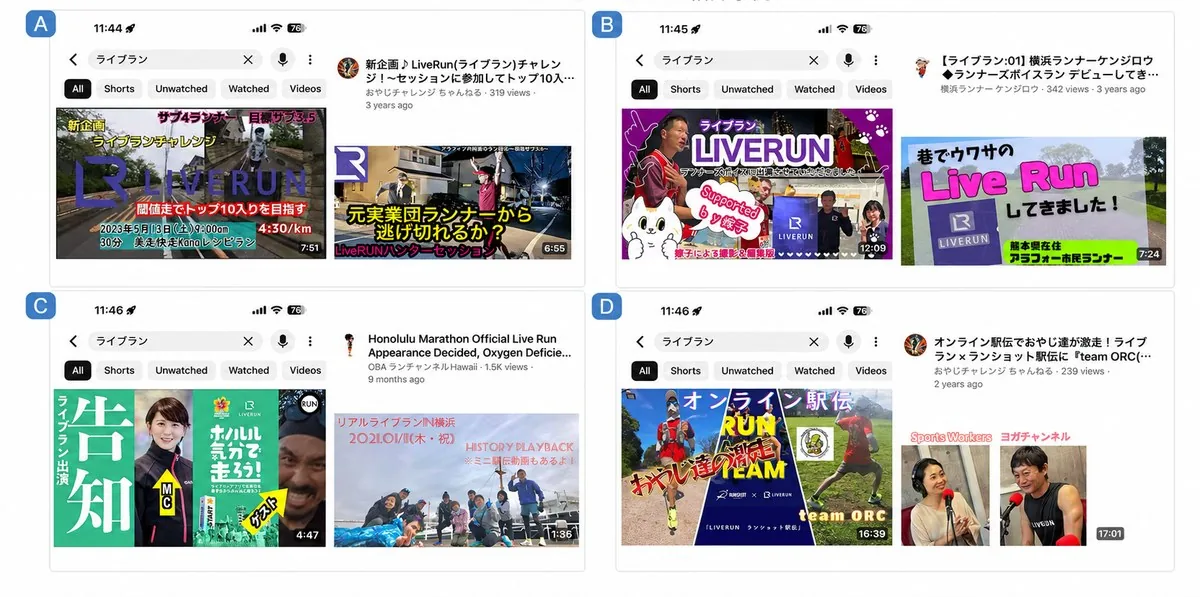Open おやじチャレンジ channel avatar in panel D
This screenshot has height=597, width=1200.
[x=915, y=345]
